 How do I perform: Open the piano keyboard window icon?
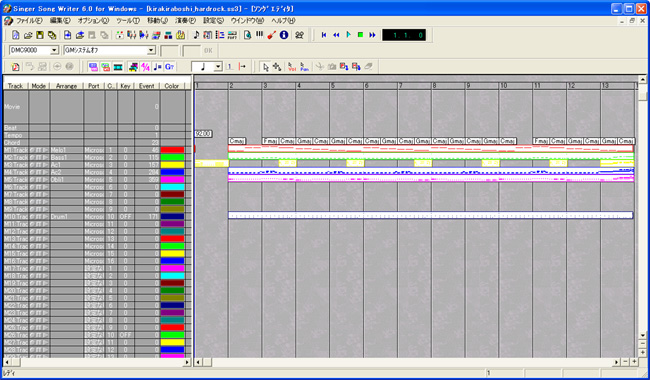pyautogui.click(x=260, y=35)
